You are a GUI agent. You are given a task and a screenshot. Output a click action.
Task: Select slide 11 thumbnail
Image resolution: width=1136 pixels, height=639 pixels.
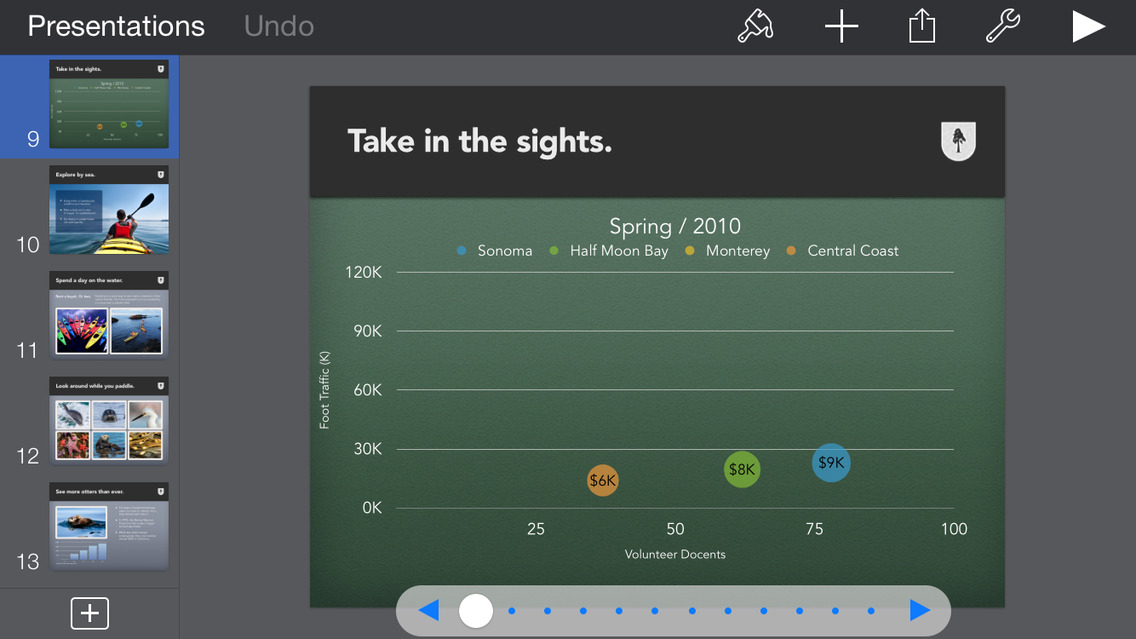point(109,315)
